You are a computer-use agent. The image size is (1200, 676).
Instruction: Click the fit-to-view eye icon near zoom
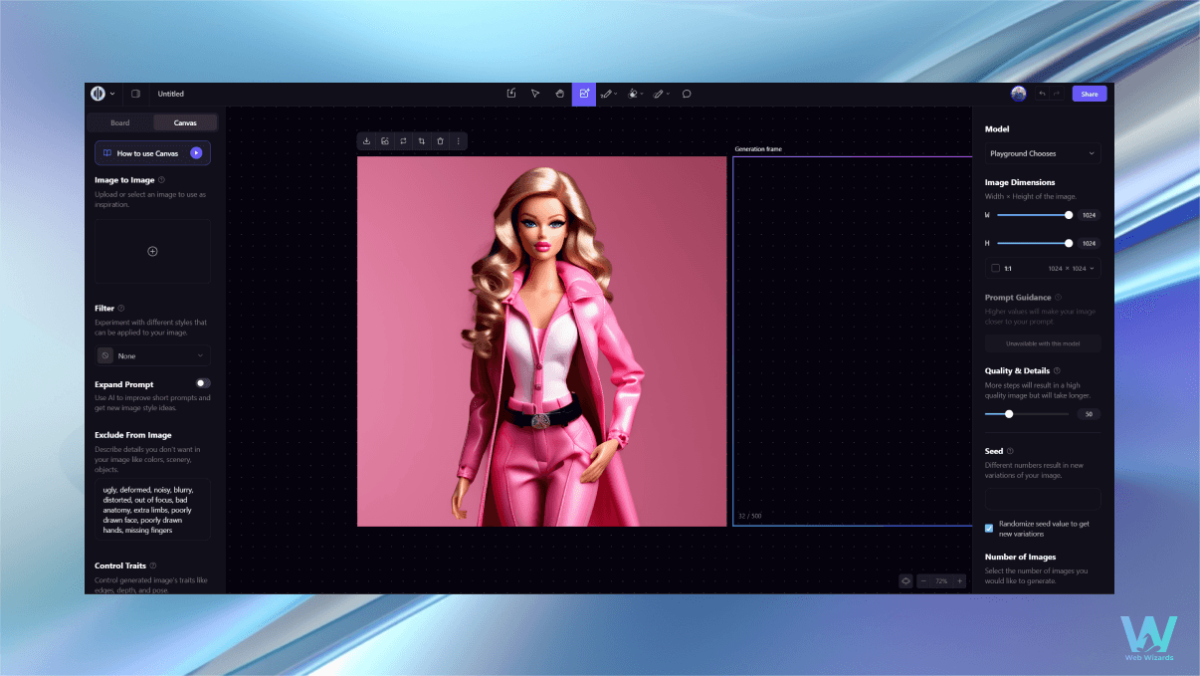(906, 581)
